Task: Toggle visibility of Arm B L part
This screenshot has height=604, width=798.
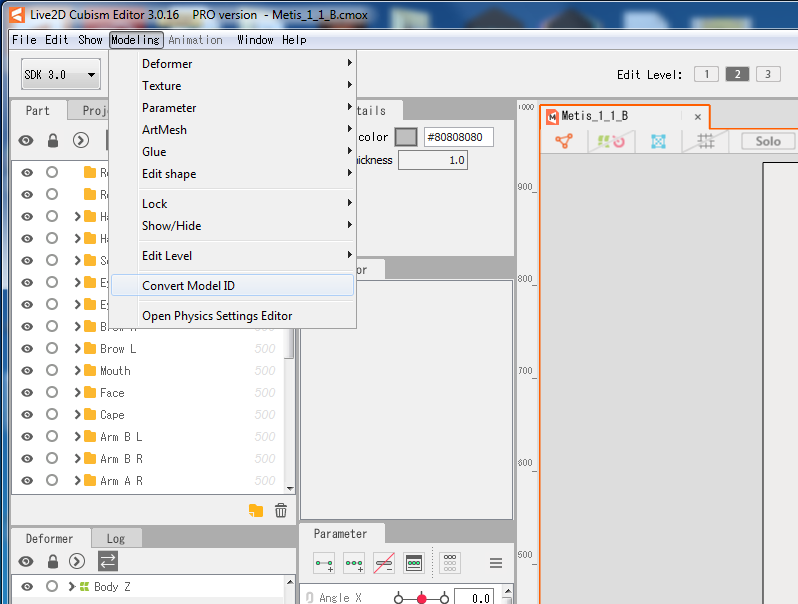Action: click(x=27, y=437)
